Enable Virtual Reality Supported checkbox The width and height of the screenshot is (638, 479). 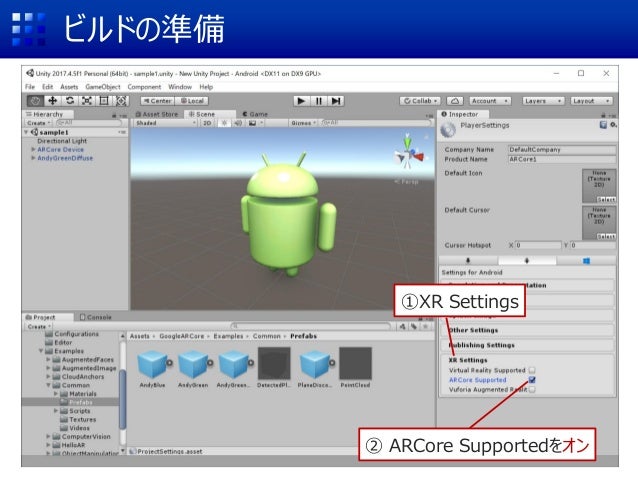pyautogui.click(x=532, y=370)
